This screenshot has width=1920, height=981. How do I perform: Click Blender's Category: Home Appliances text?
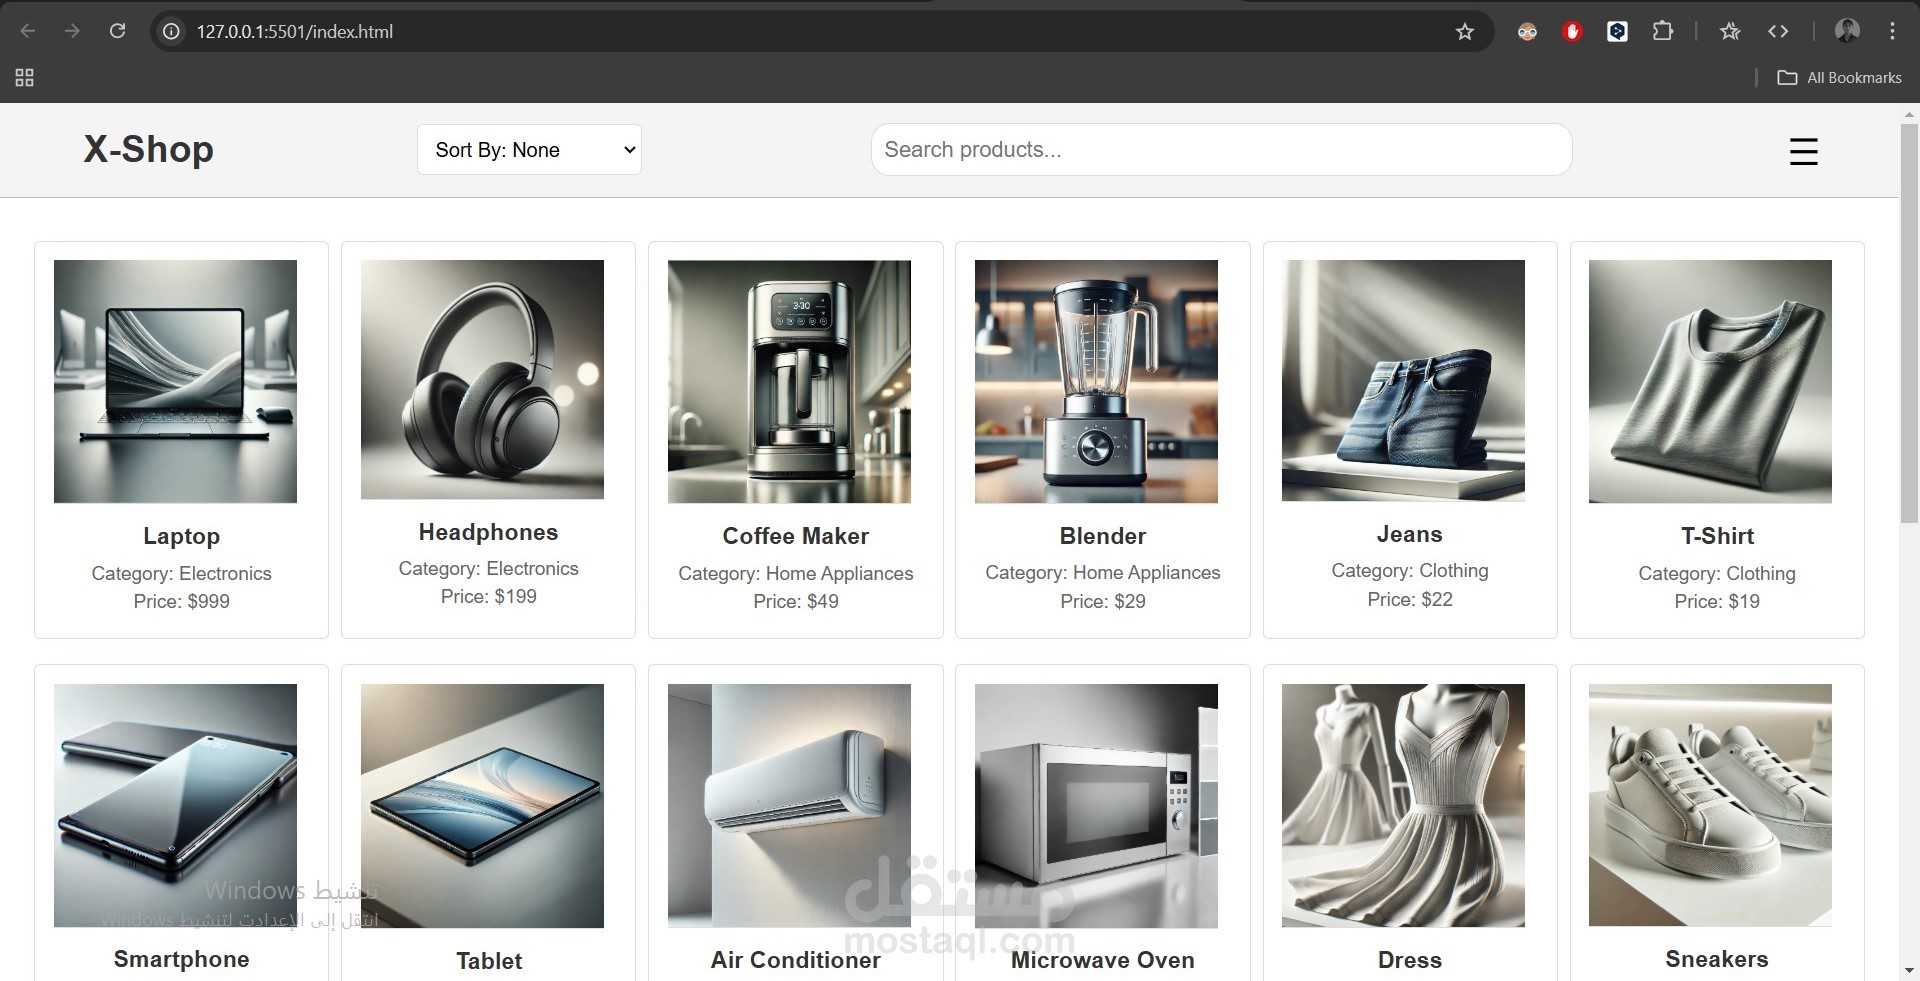[x=1102, y=572]
